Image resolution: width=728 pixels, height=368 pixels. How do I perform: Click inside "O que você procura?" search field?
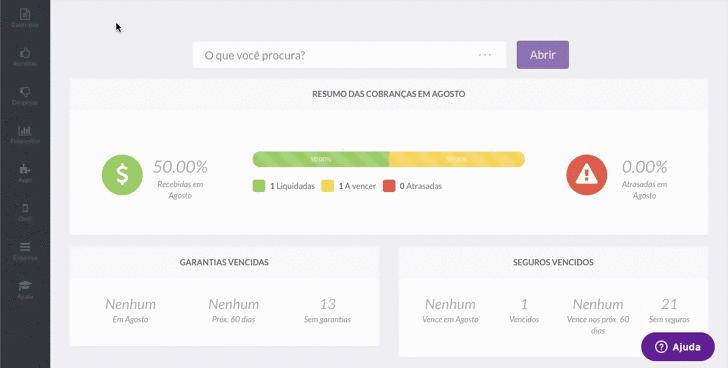coord(349,55)
